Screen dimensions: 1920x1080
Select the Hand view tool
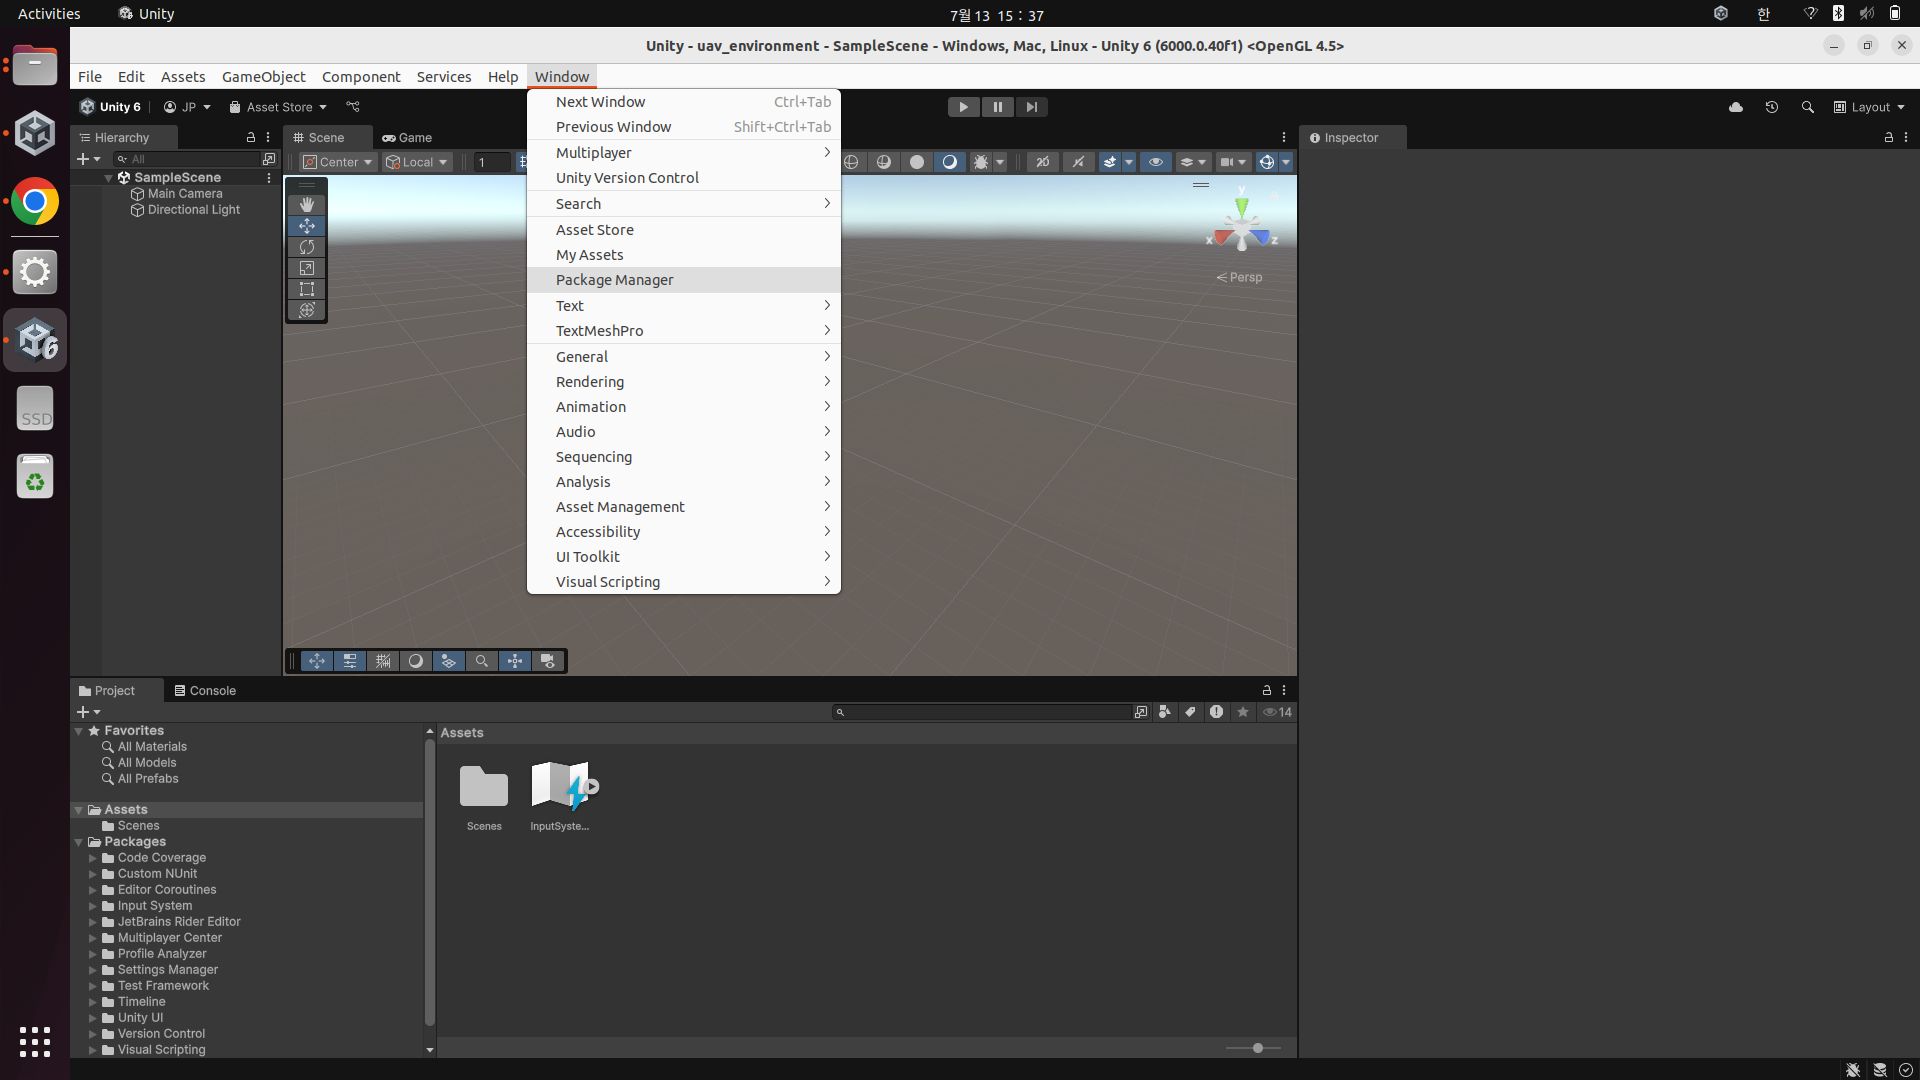pos(306,204)
